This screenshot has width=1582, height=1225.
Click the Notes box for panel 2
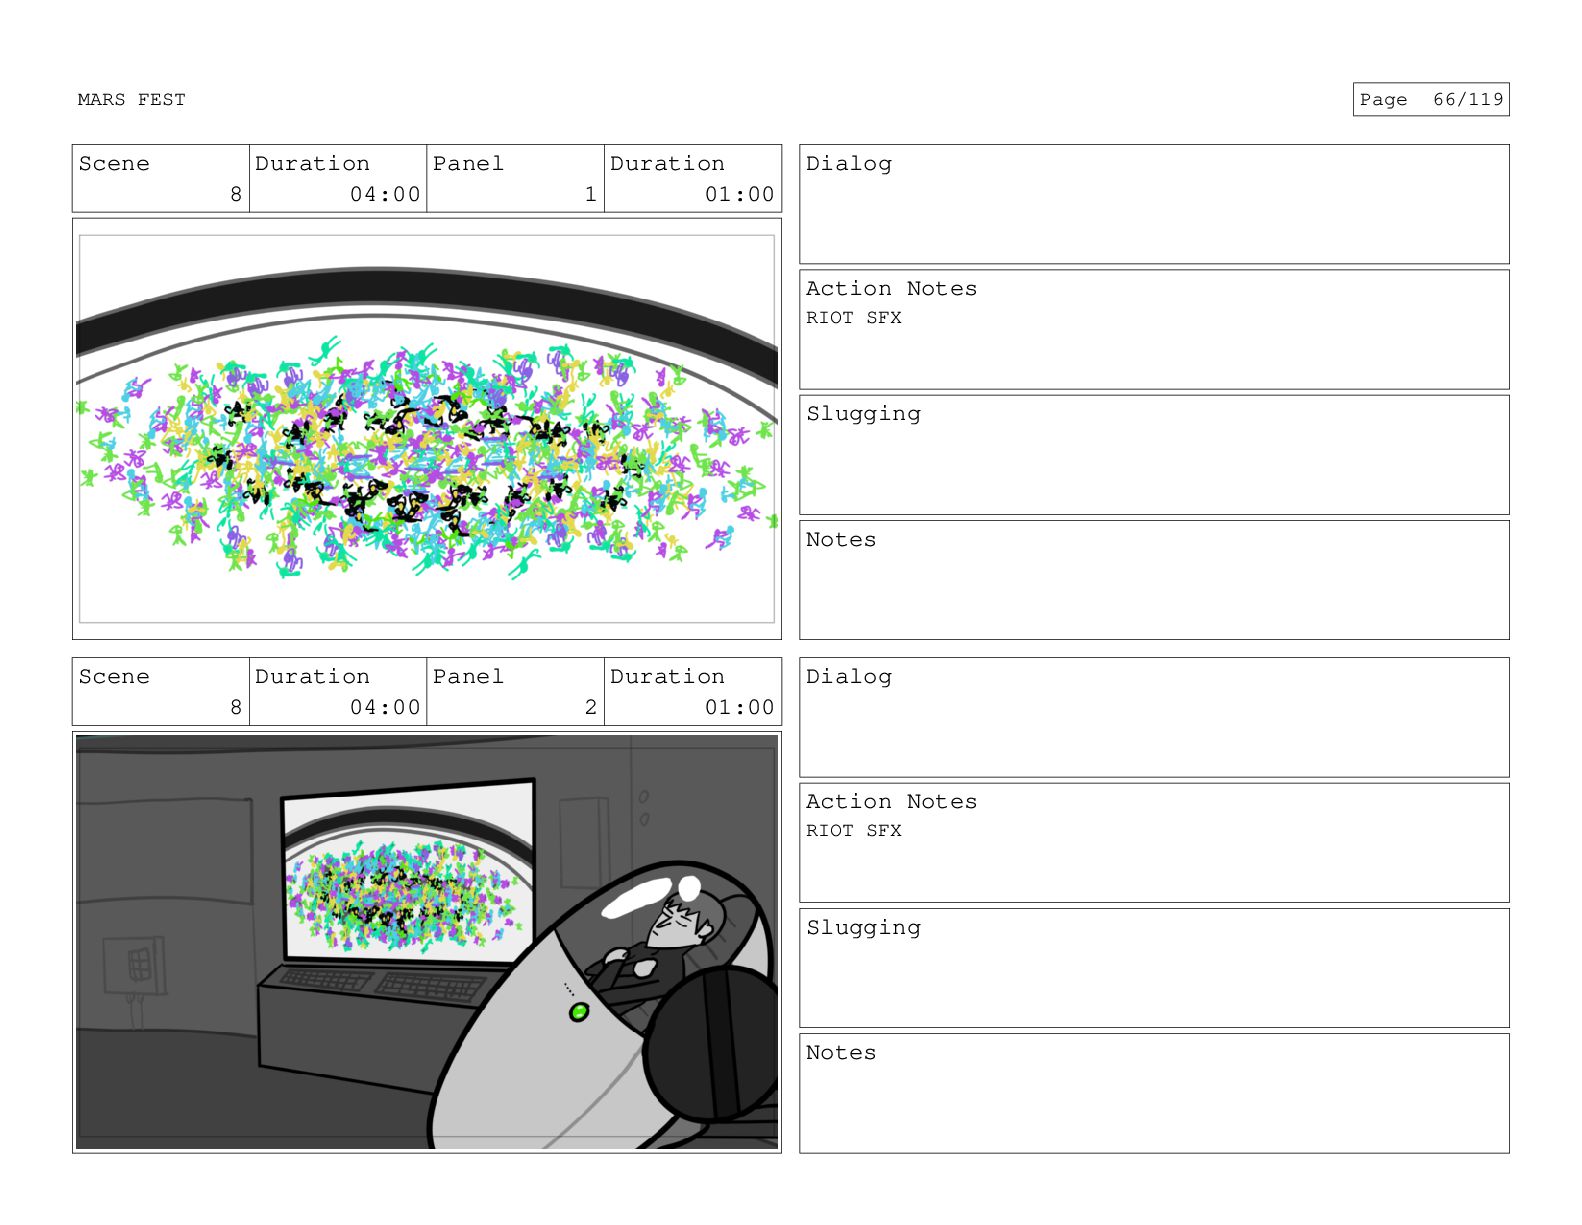click(x=1154, y=1093)
